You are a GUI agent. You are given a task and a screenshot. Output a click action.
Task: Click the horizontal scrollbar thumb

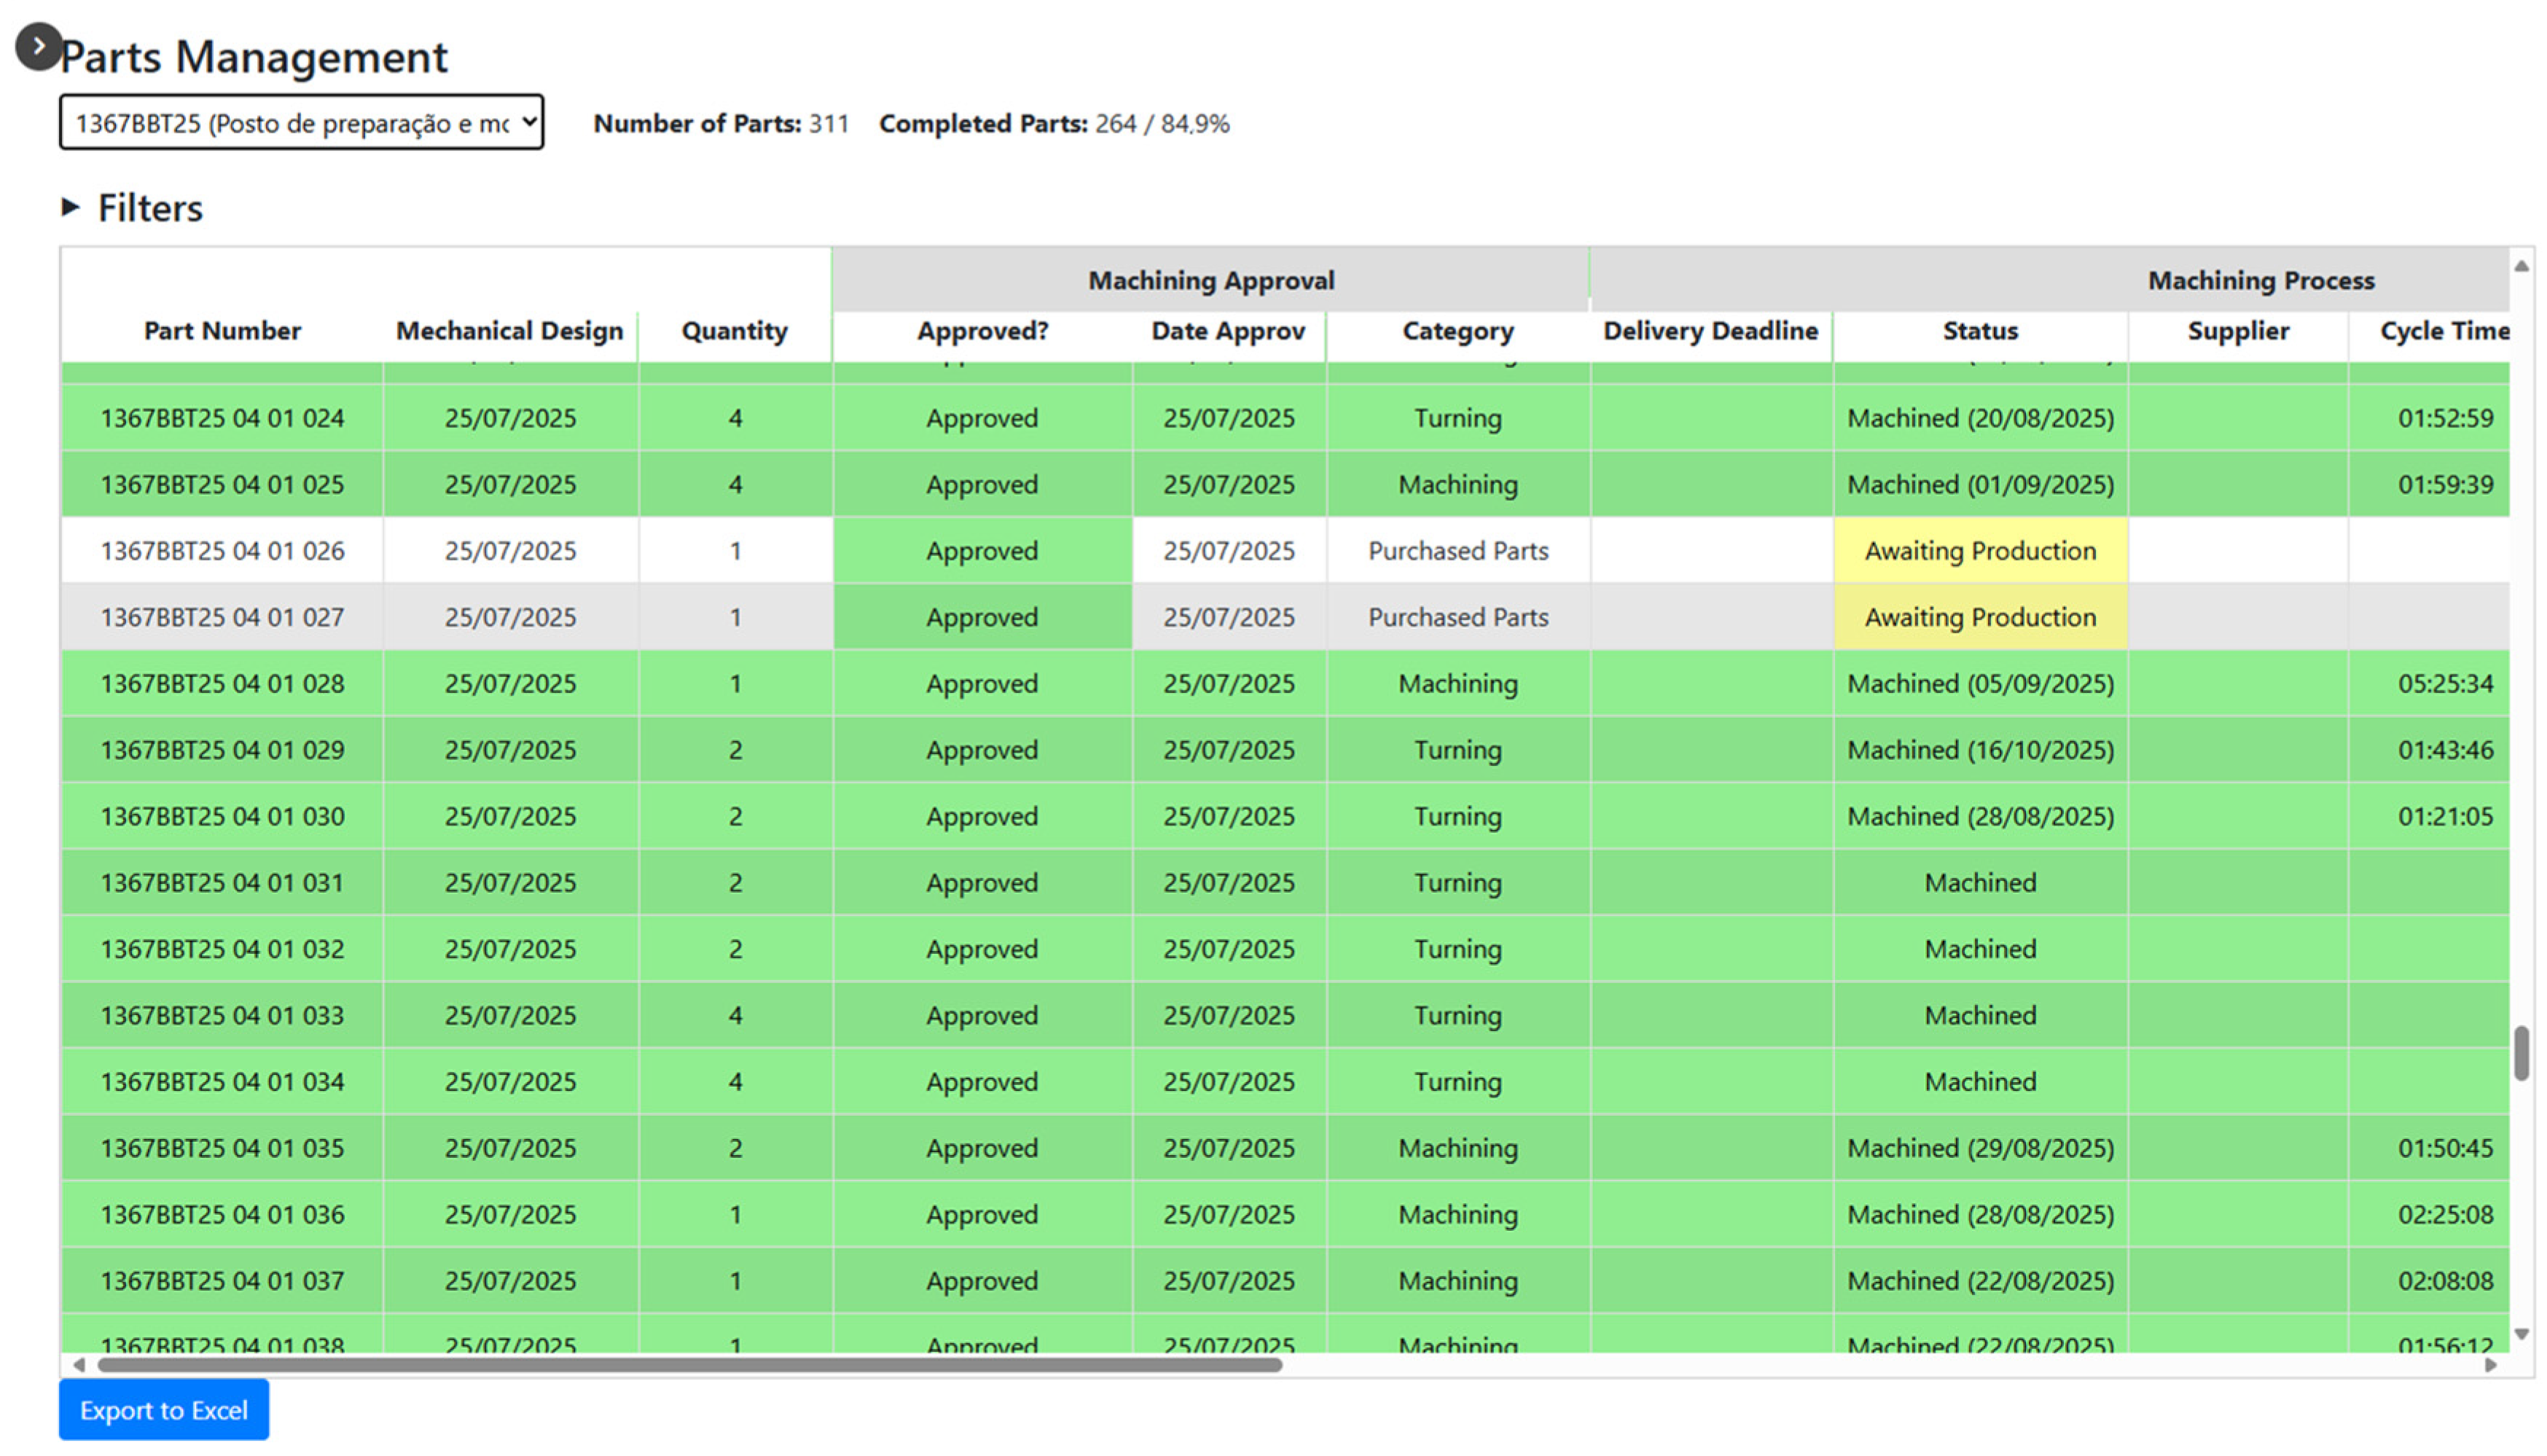tap(690, 1365)
